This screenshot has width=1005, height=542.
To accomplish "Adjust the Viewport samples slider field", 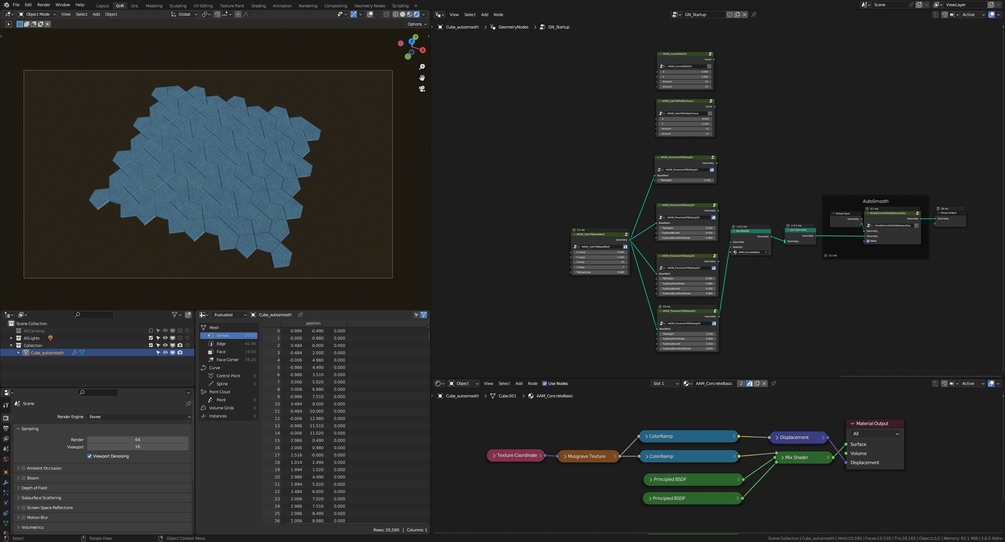I will (138, 447).
